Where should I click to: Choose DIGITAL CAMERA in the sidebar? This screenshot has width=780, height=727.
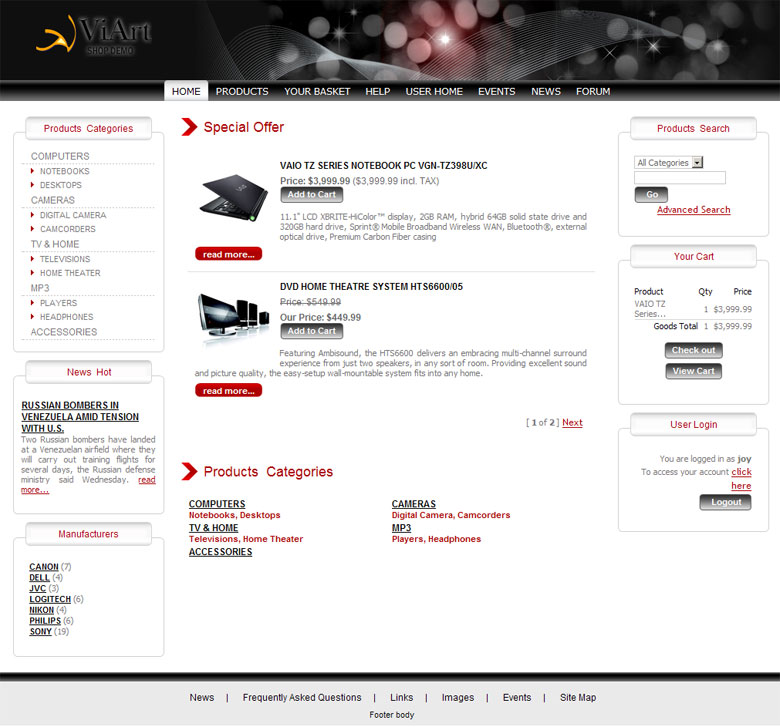pos(73,215)
